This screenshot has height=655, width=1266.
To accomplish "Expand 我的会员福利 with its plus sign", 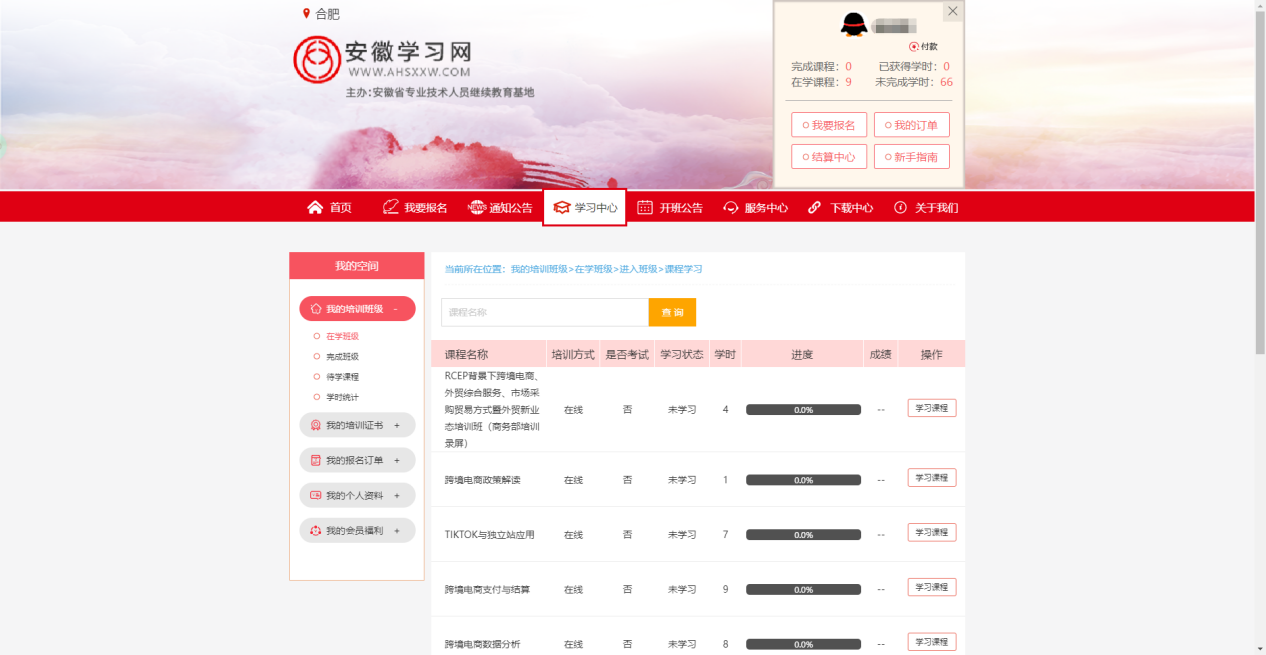I will 397,530.
